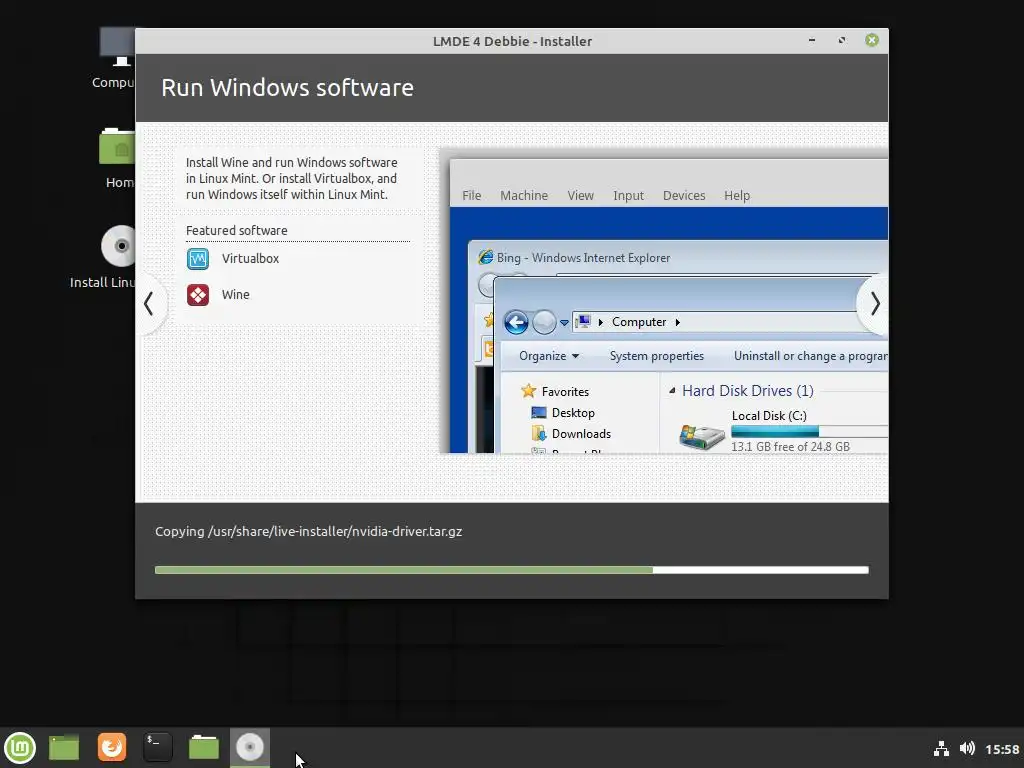The height and width of the screenshot is (768, 1024).
Task: Open the Files manager in the taskbar
Action: pyautogui.click(x=204, y=747)
